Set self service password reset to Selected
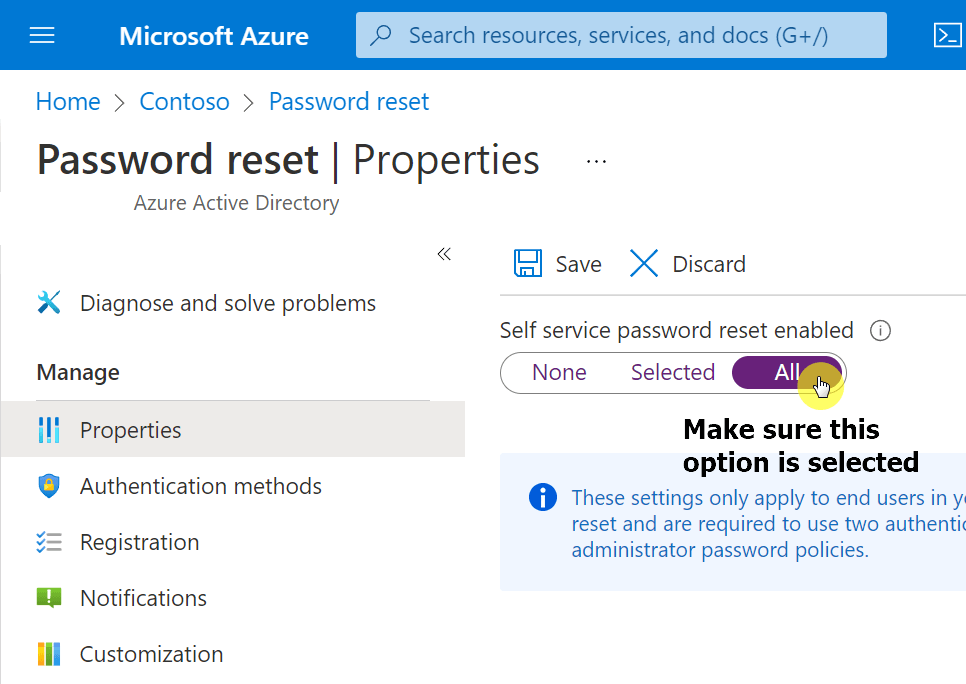This screenshot has height=684, width=966. click(673, 372)
